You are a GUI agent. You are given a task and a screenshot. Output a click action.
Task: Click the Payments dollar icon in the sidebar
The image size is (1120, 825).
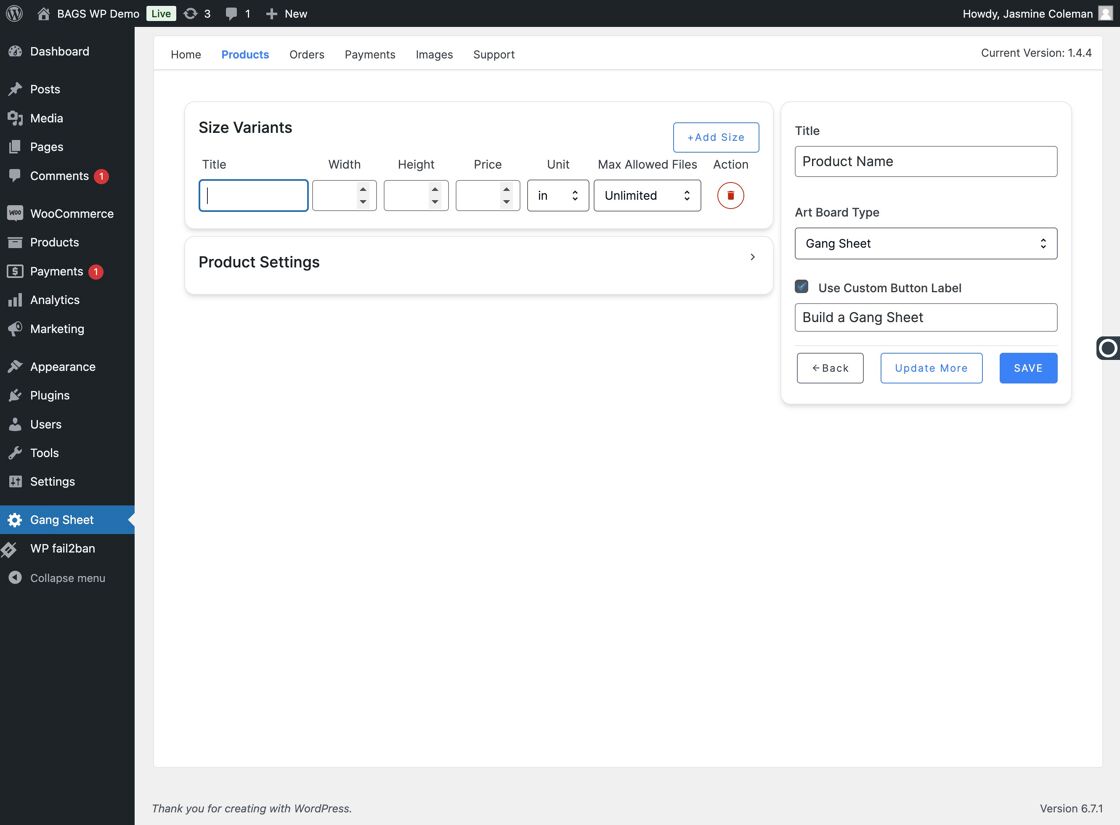click(15, 271)
